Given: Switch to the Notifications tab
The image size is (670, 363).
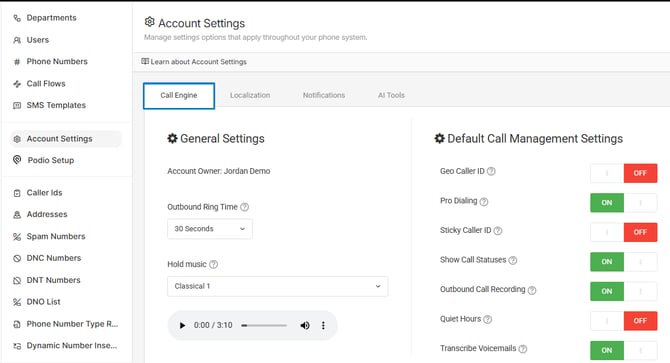Looking at the screenshot, I should tap(324, 95).
